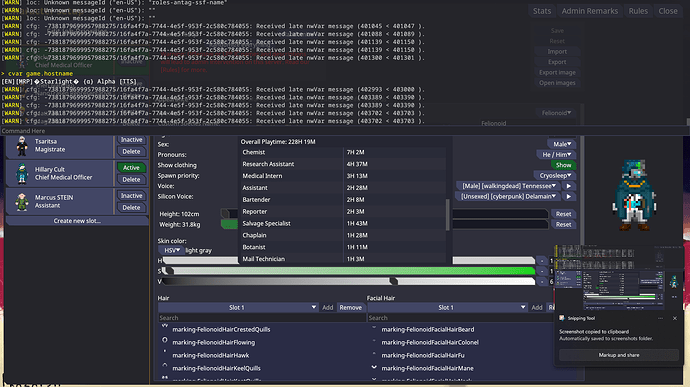
Task: Toggle the Show clothing button
Action: [x=563, y=165]
